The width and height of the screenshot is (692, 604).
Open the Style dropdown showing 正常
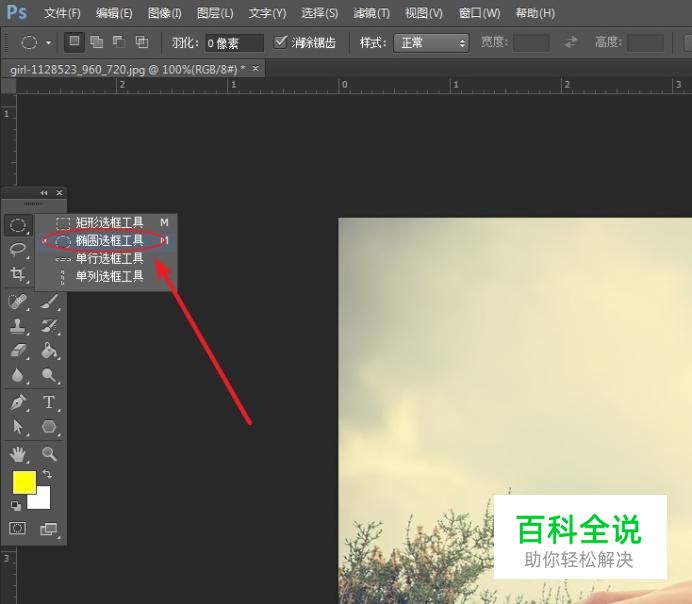(x=431, y=43)
